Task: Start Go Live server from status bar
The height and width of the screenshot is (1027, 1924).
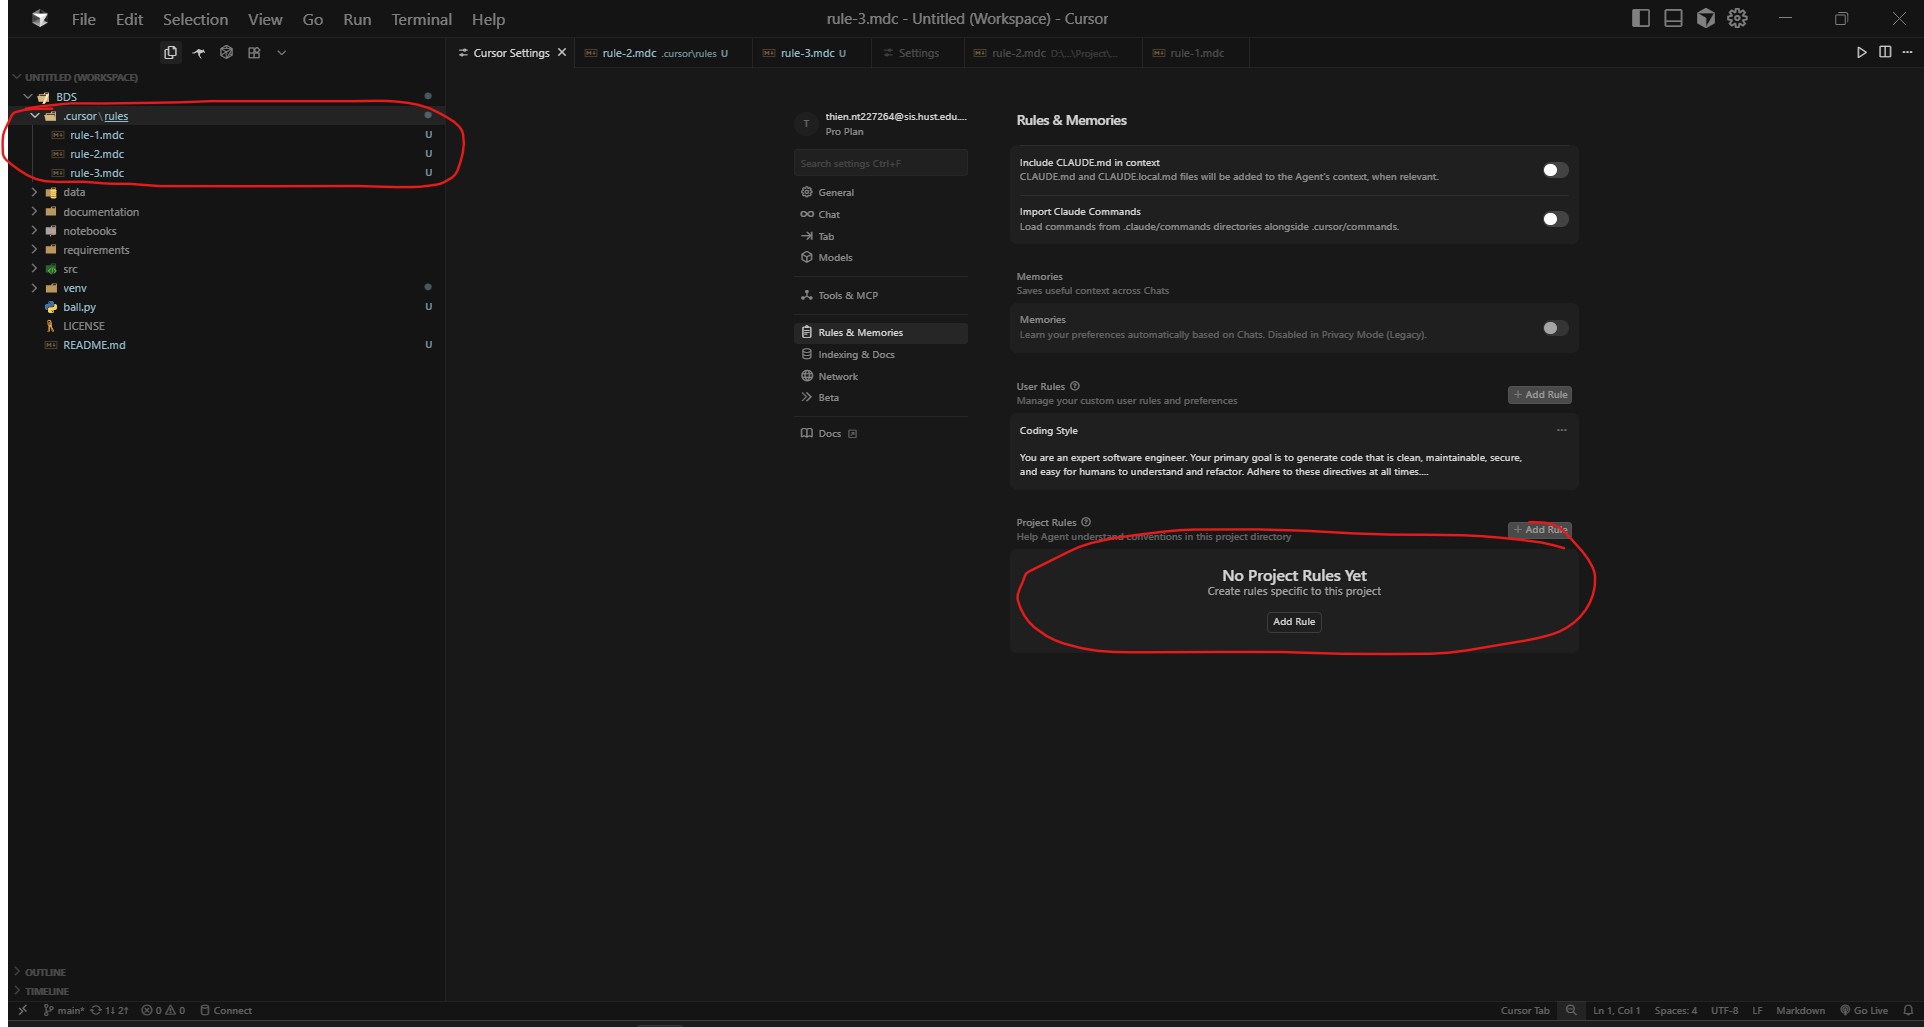Action: 1864,1010
